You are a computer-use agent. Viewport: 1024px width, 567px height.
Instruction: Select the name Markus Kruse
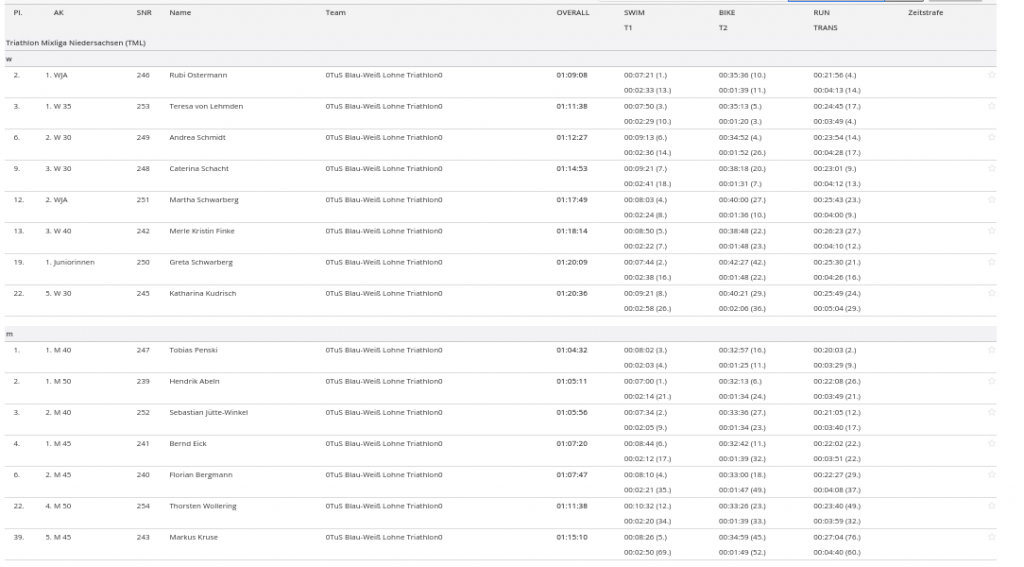click(193, 537)
